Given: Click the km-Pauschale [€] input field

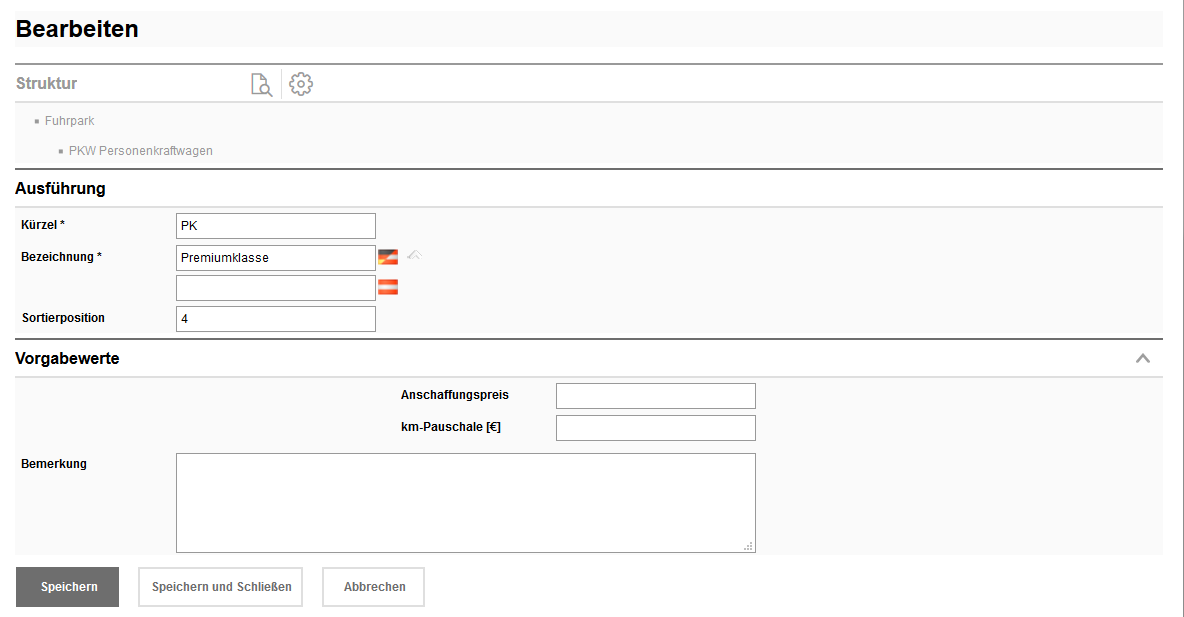Looking at the screenshot, I should click(x=656, y=428).
